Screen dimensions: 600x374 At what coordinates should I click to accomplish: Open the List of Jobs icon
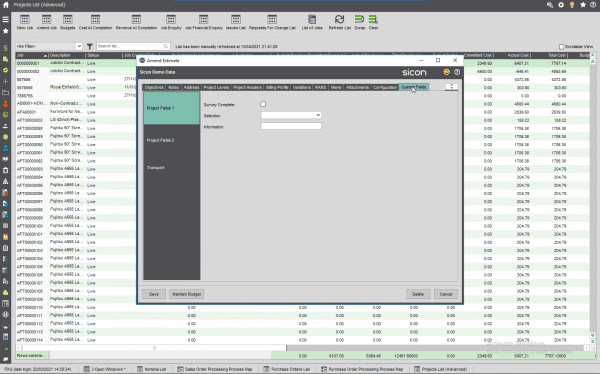pos(312,22)
